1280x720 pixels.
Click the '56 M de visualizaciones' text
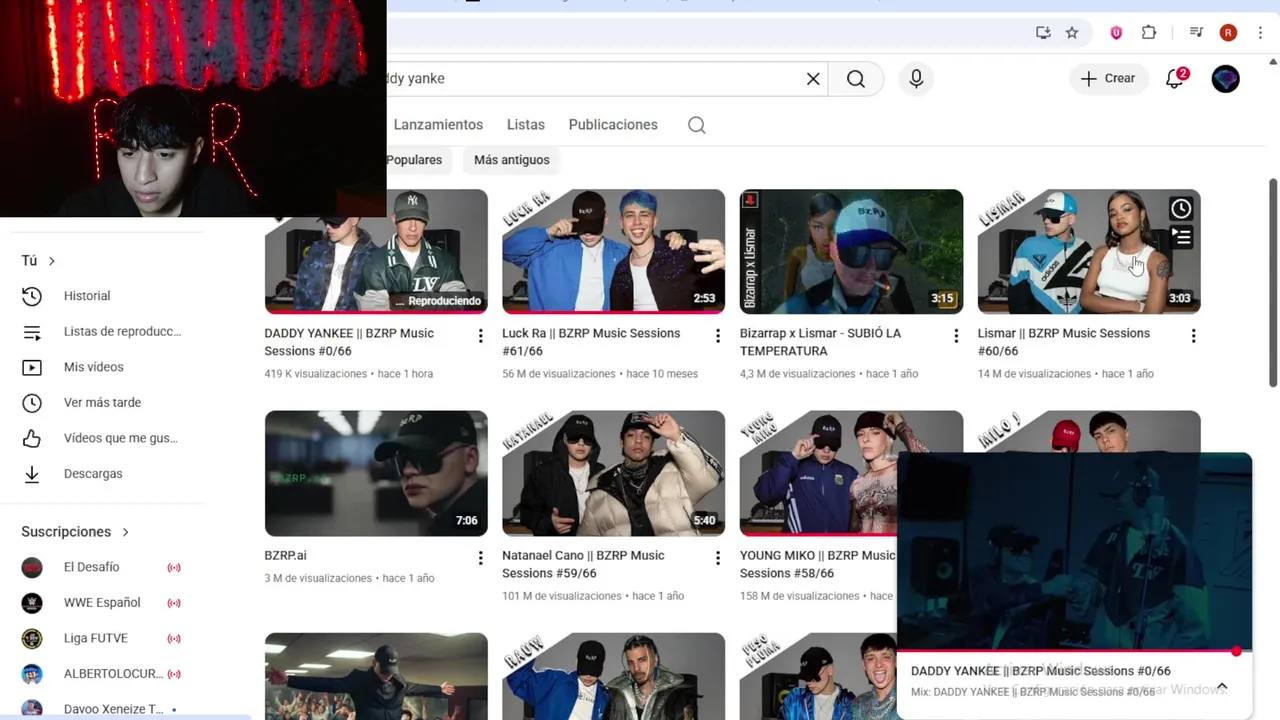point(559,374)
